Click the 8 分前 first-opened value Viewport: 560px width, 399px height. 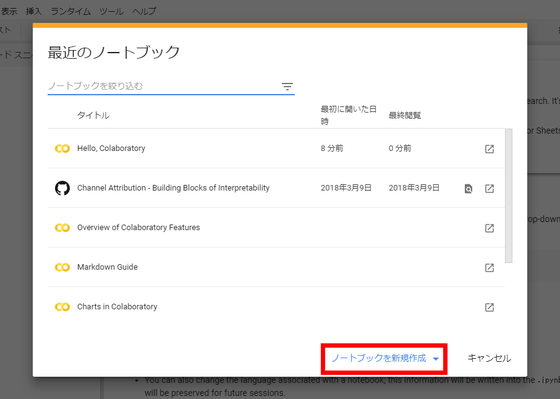click(332, 148)
